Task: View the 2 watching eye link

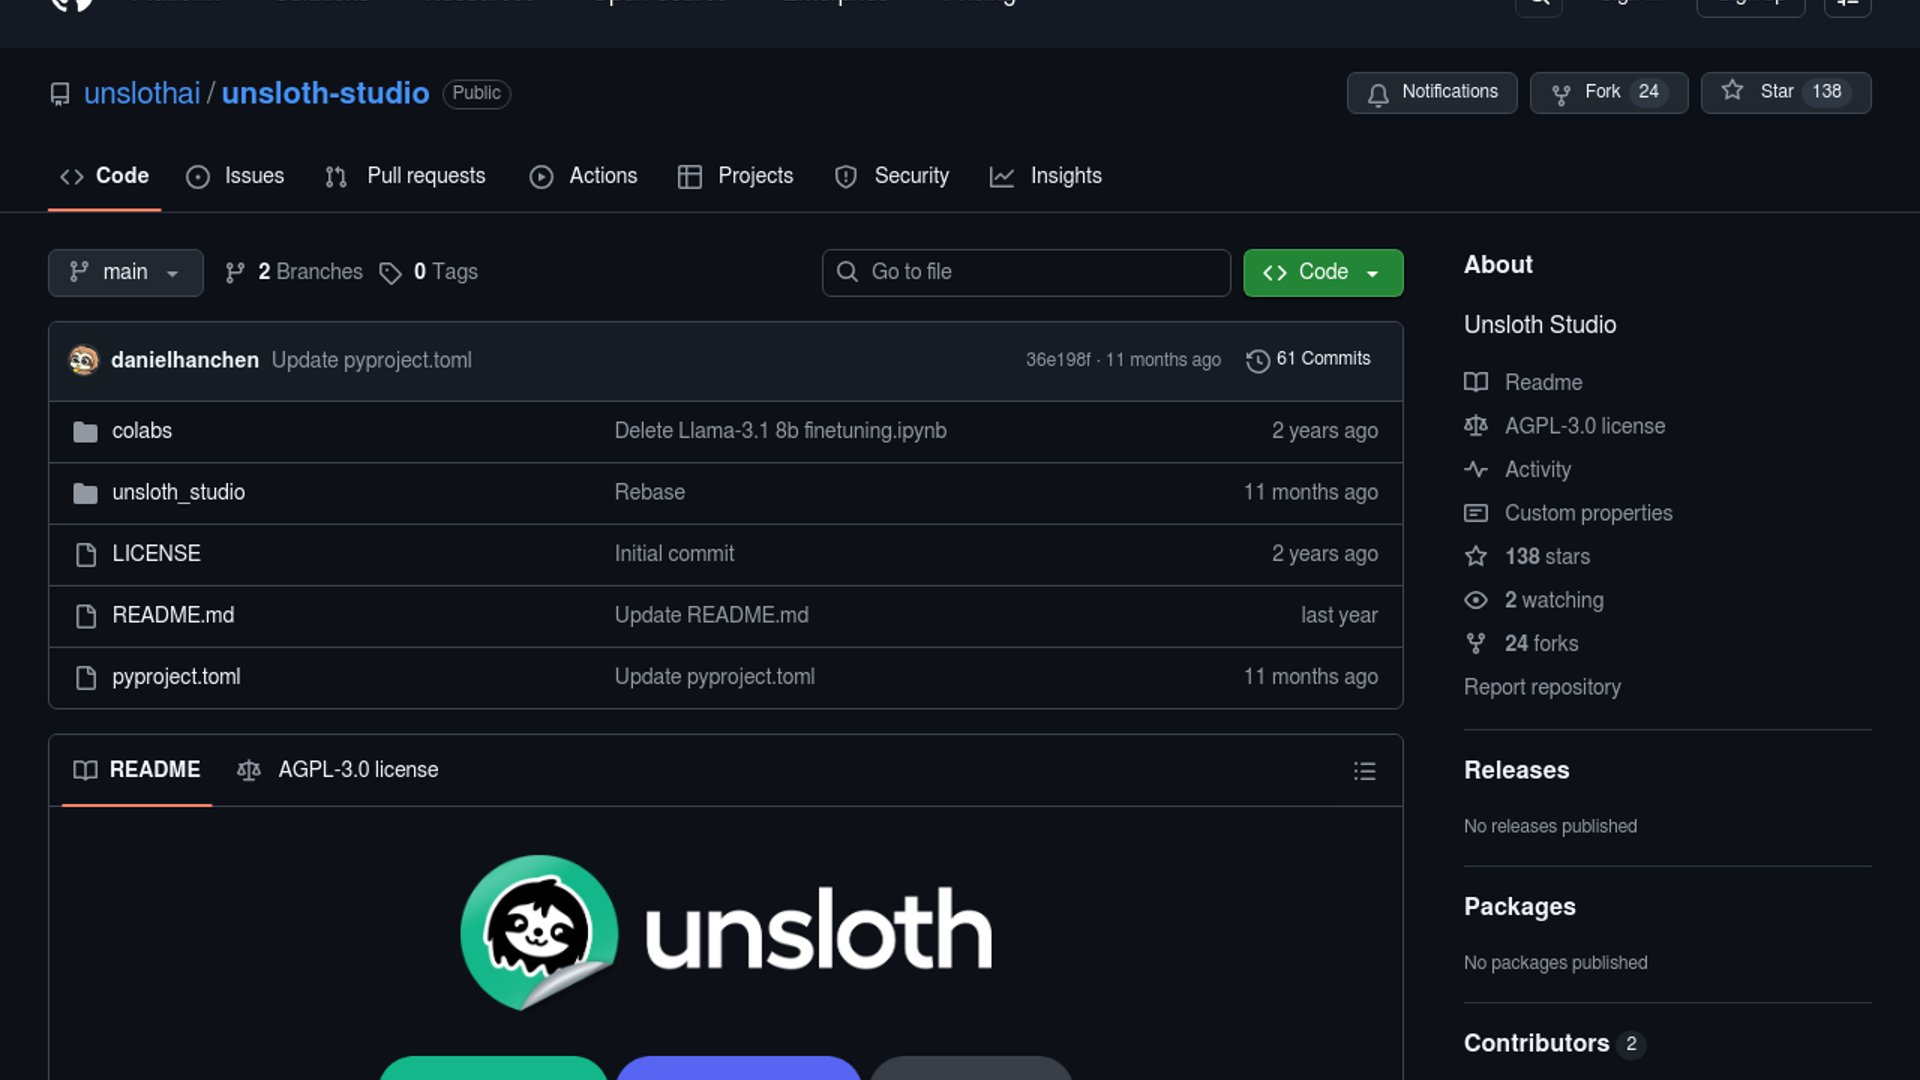Action: point(1553,600)
